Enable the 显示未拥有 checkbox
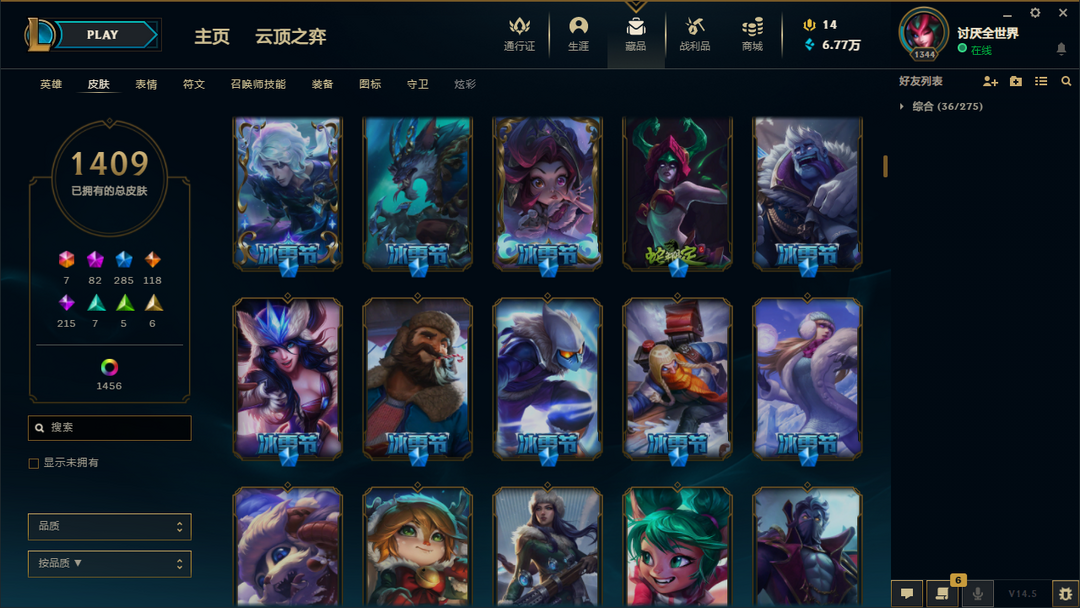 click(34, 463)
